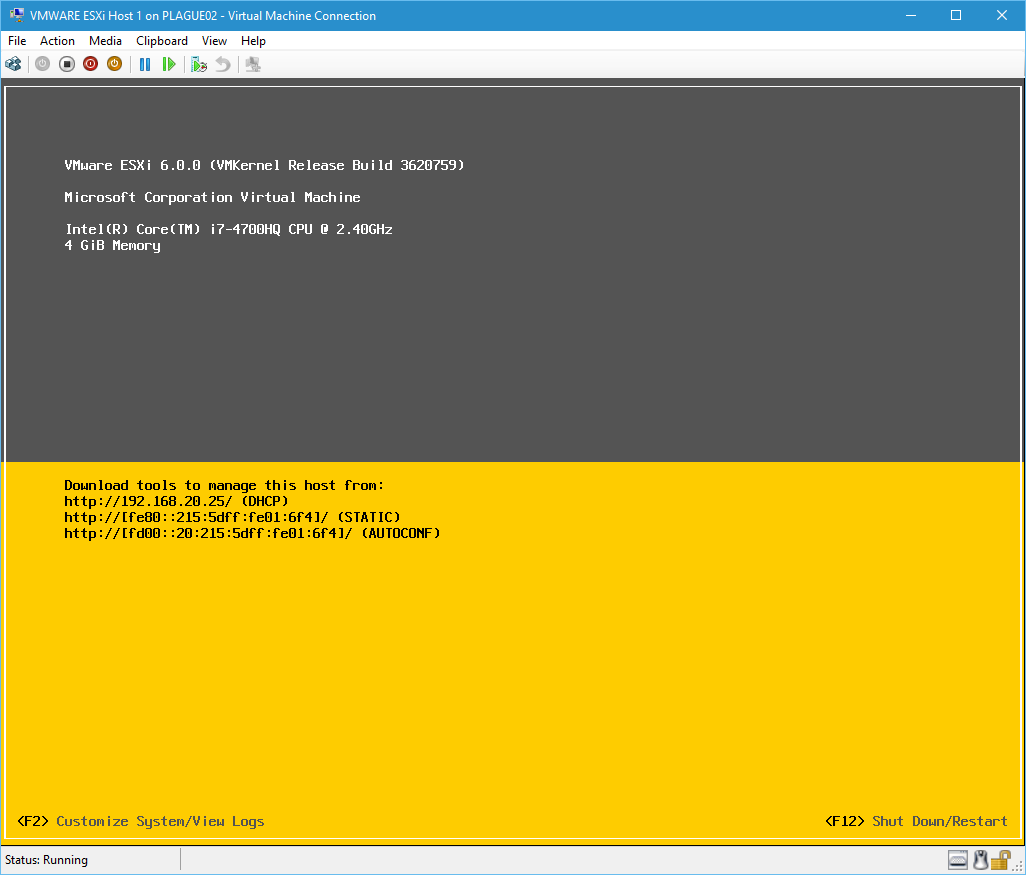Screen dimensions: 1026x875
Task: Click the 4 GiB Memory text
Action: pyautogui.click(x=113, y=245)
